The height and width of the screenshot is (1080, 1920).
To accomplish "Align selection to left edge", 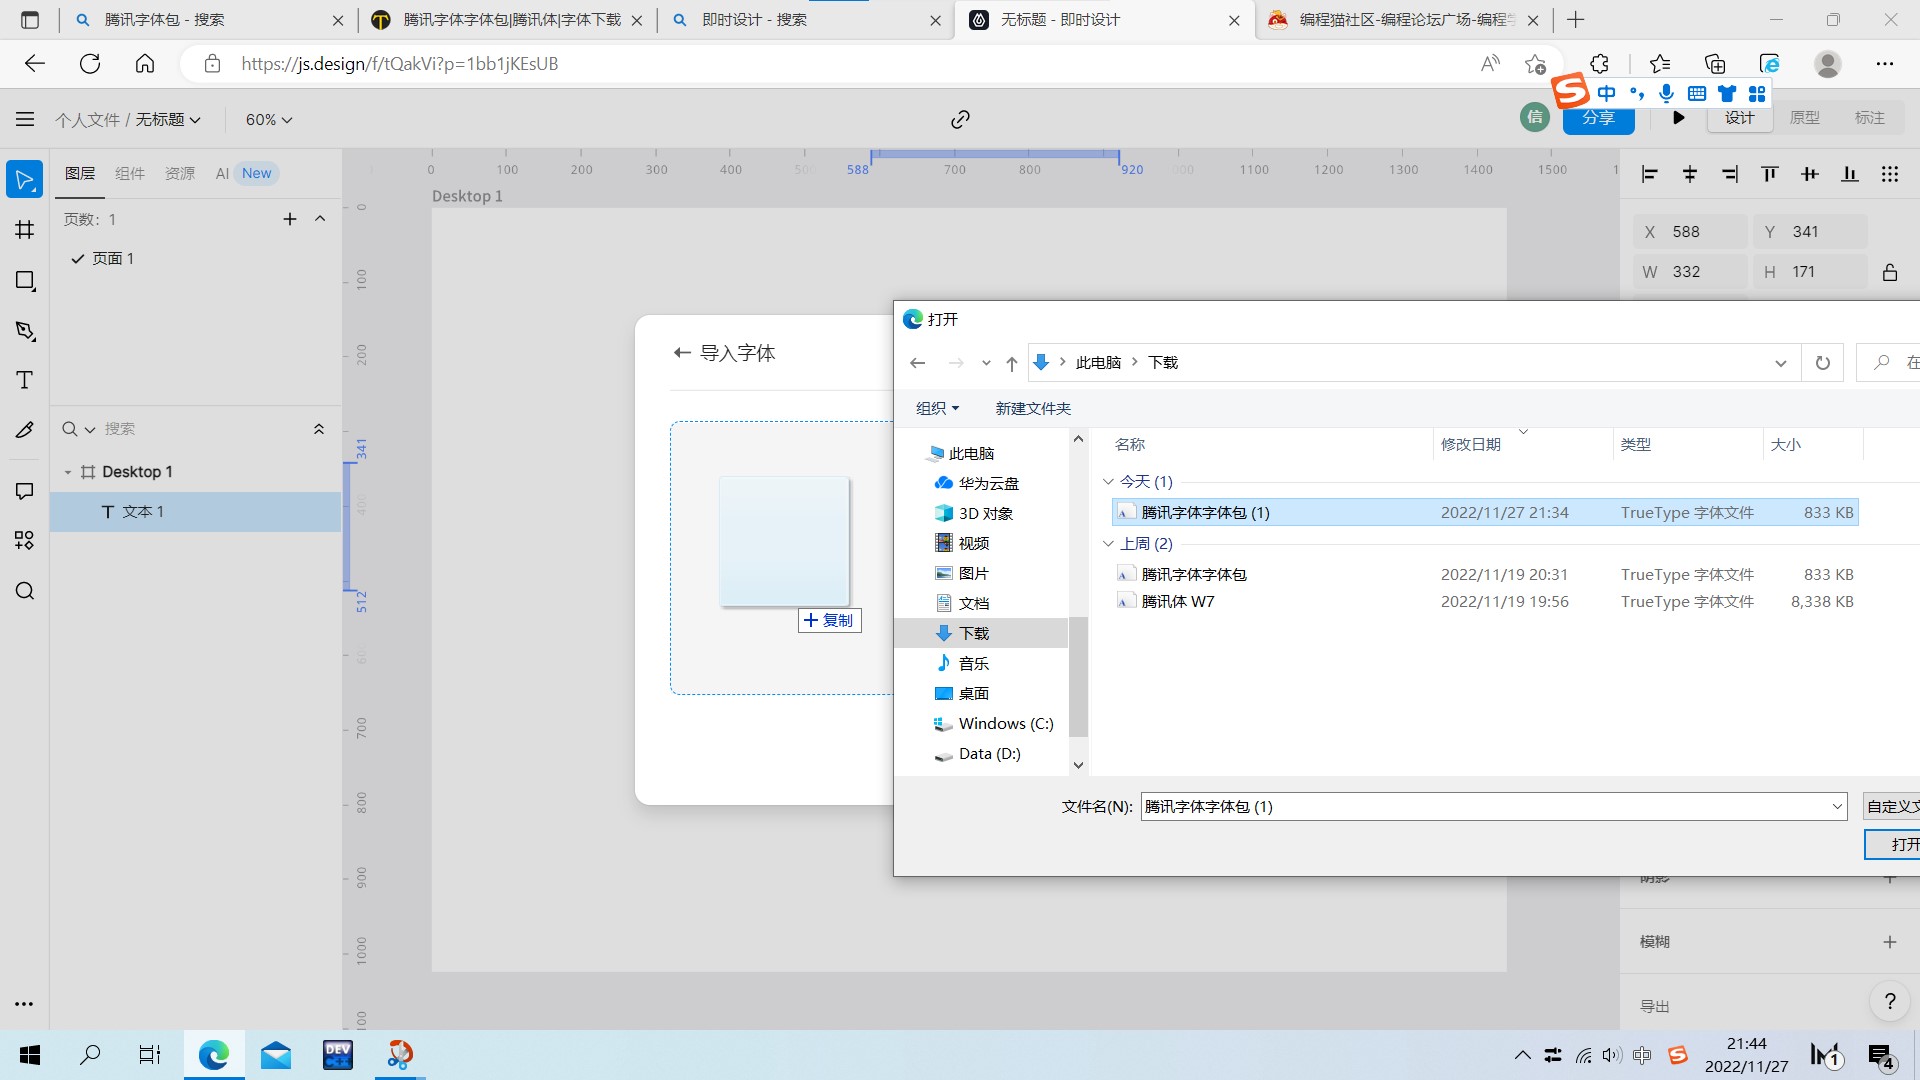I will (x=1650, y=174).
